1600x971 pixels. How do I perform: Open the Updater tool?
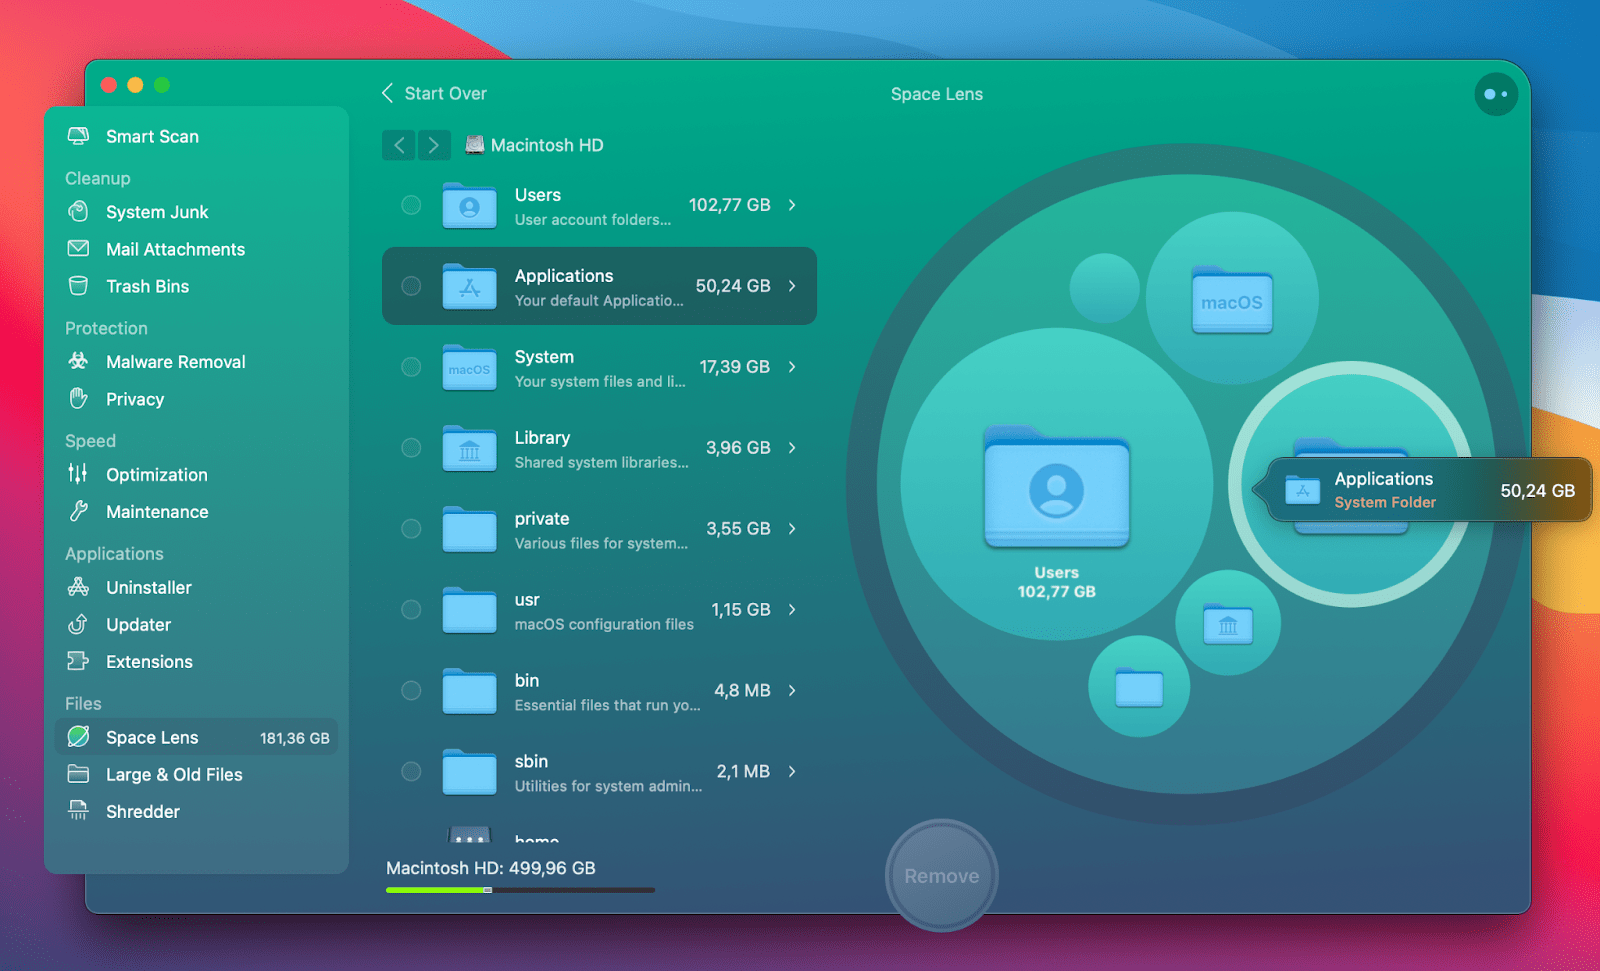click(138, 624)
